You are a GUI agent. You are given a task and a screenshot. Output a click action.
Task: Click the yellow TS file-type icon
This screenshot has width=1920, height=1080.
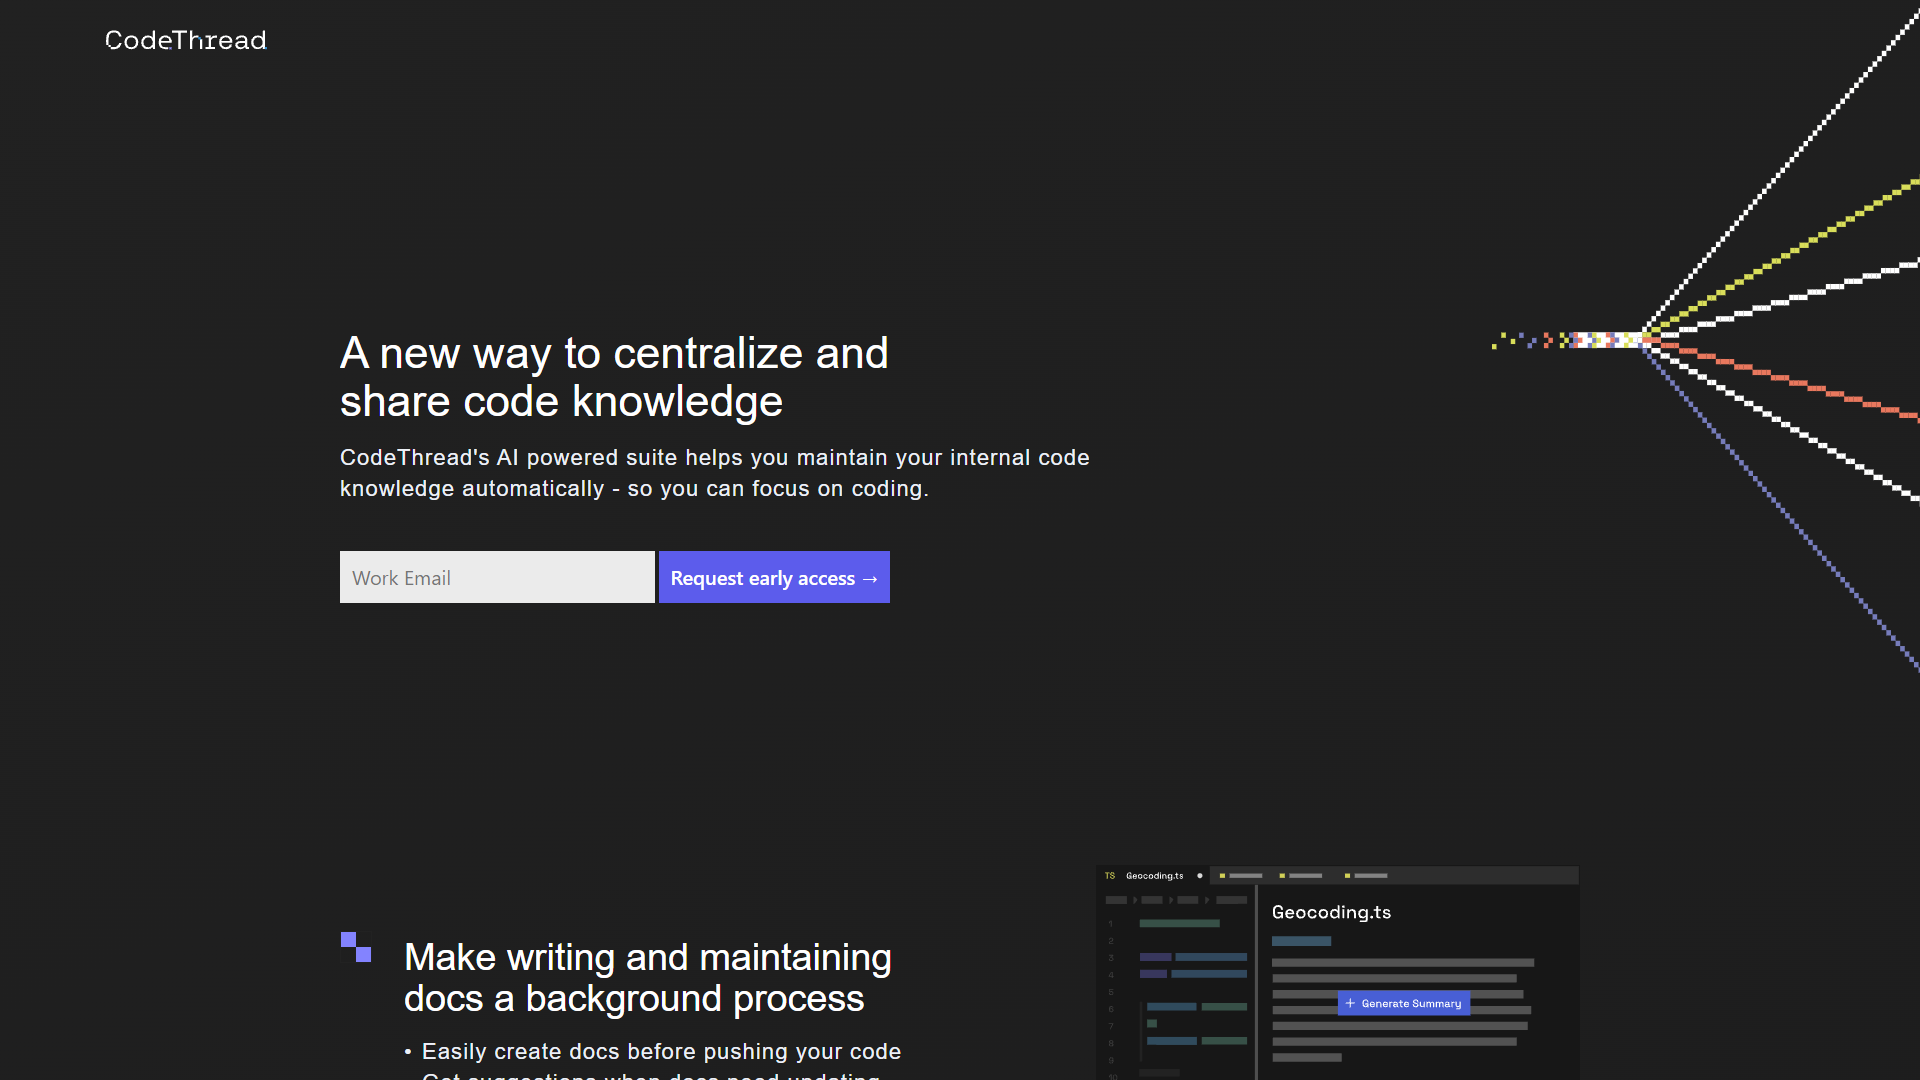(1110, 876)
